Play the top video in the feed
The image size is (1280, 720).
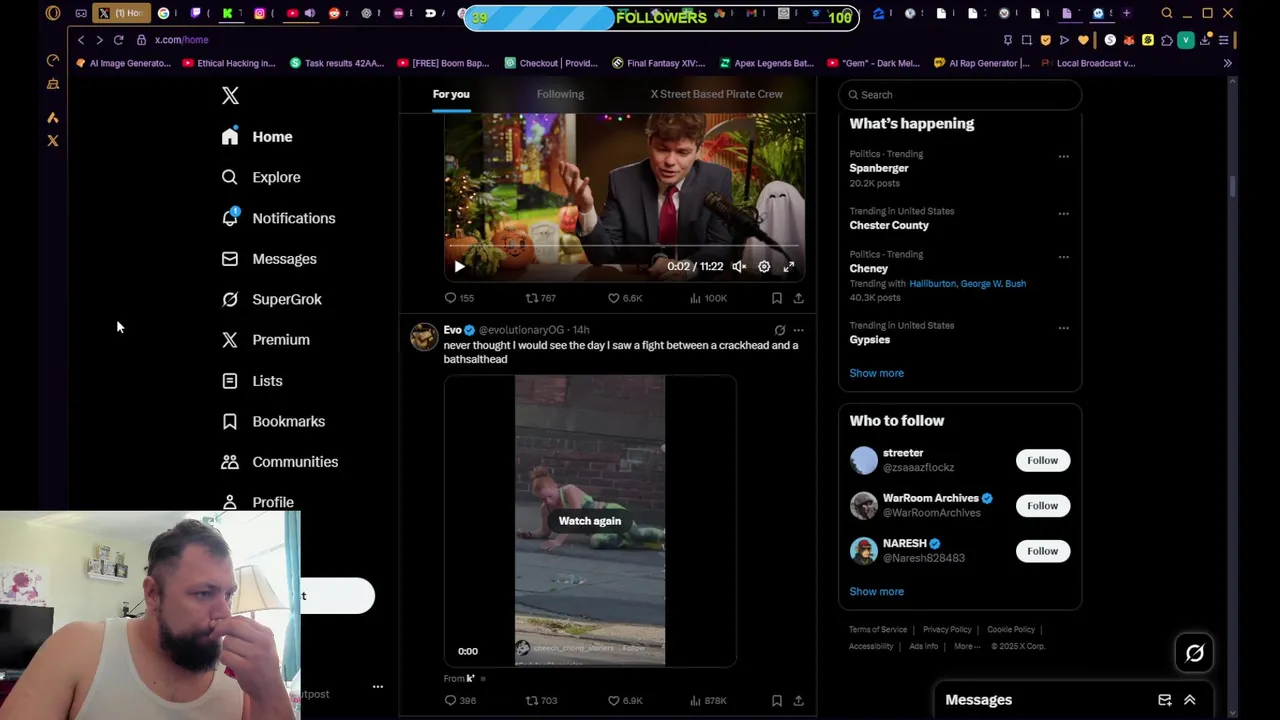459,266
